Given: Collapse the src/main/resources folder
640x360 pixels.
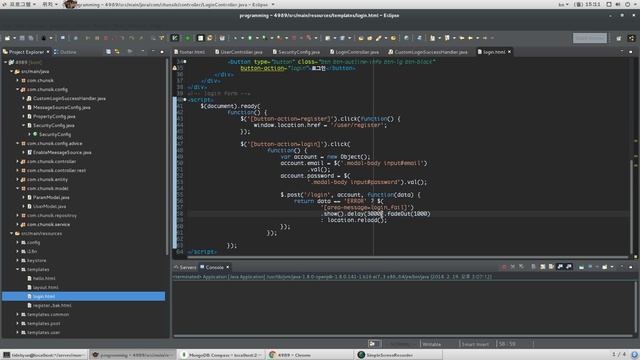Looking at the screenshot, I should click(x=11, y=233).
